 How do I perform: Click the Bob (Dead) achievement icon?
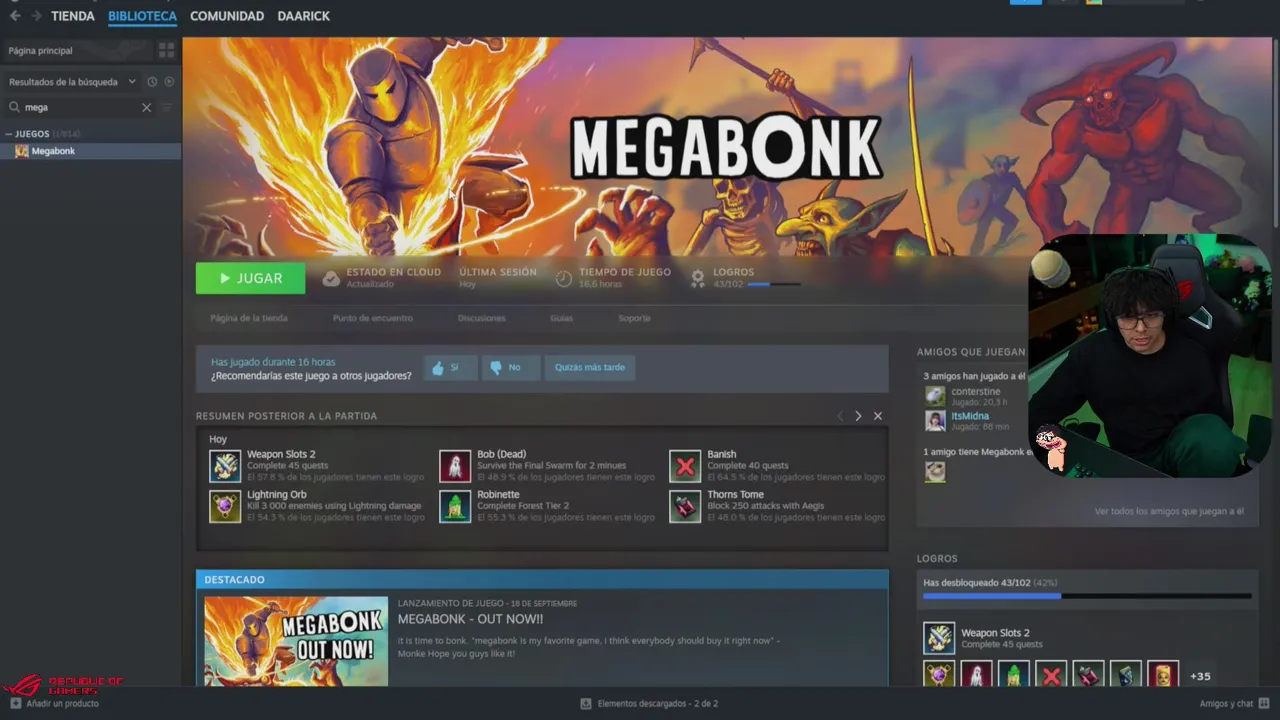(x=455, y=466)
